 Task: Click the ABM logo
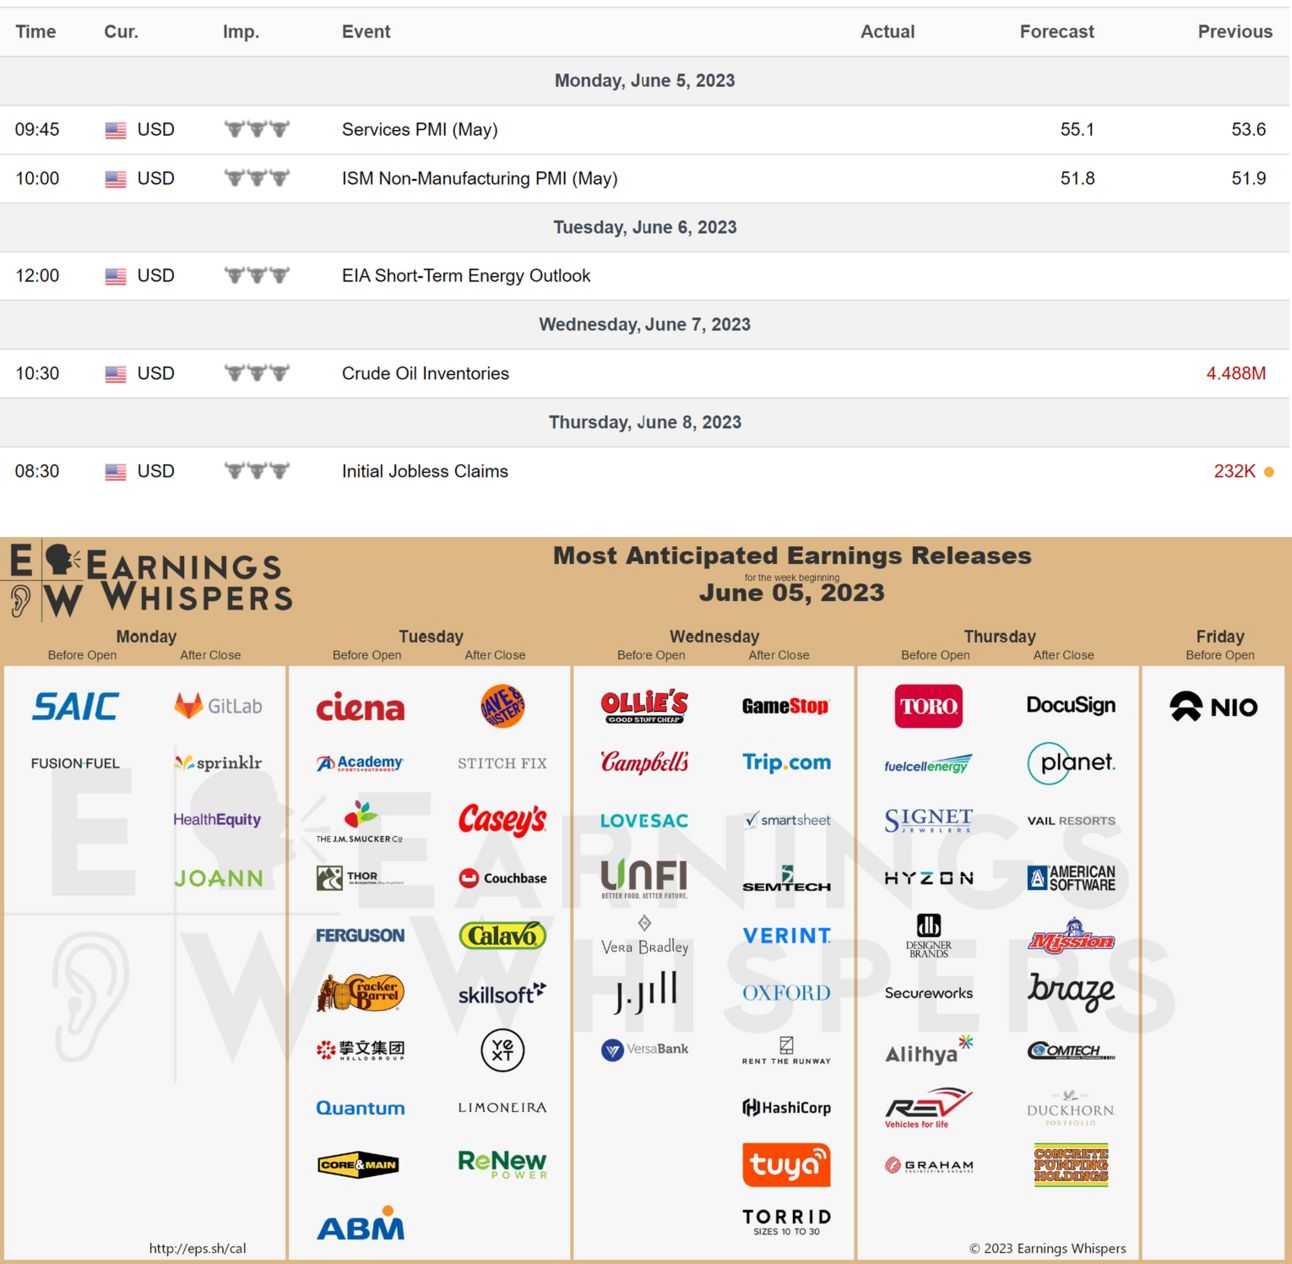coord(361,1223)
